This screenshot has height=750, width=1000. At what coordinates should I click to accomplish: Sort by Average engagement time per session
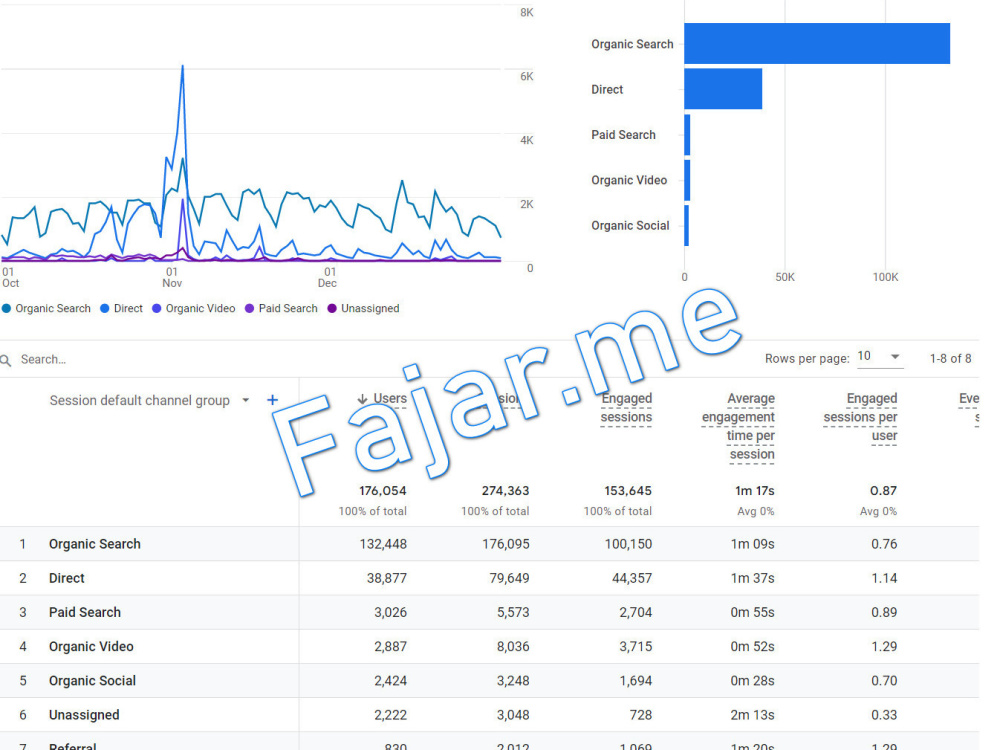tap(739, 426)
